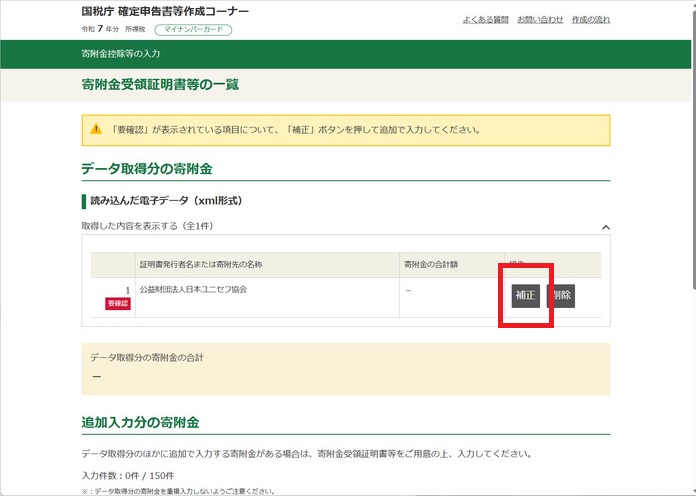Screen dimensions: 696x496
Task: Open the よくある質問 link
Action: pyautogui.click(x=485, y=20)
